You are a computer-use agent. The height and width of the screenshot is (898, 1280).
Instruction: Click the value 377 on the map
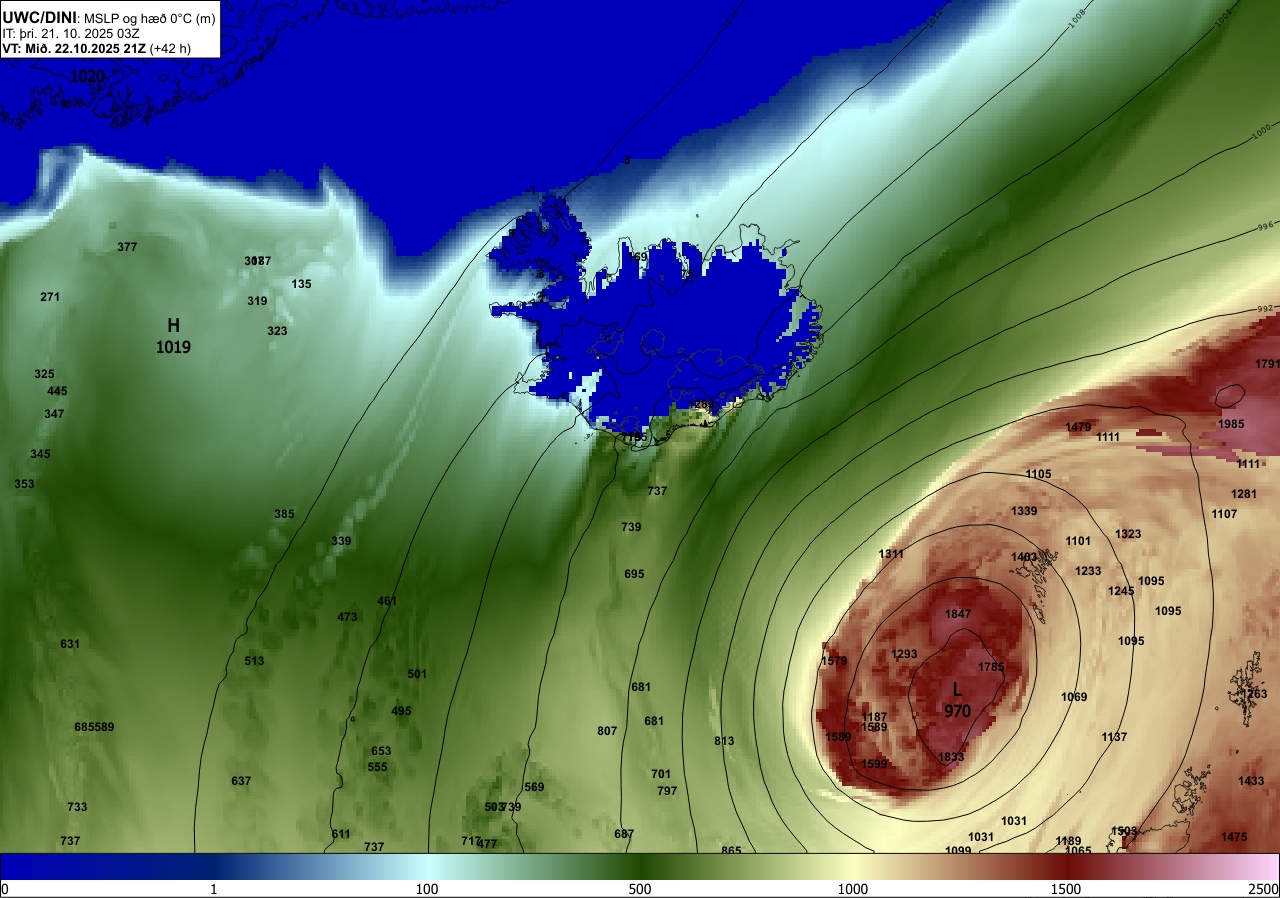tap(127, 247)
